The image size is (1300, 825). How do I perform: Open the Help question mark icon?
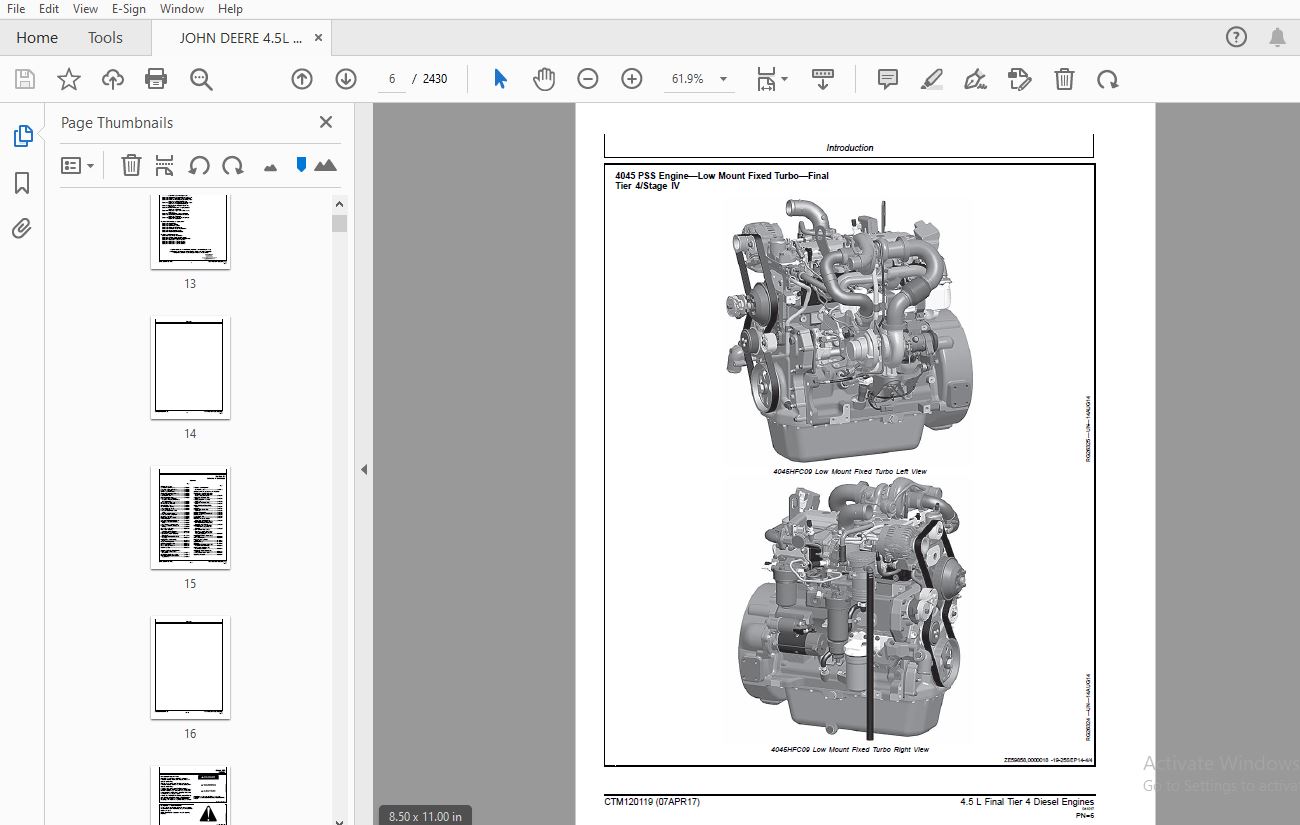click(1237, 38)
